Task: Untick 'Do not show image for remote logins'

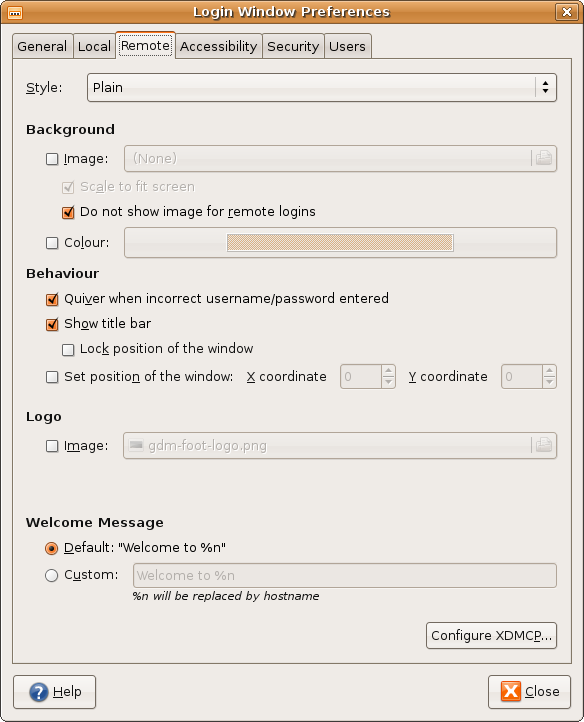Action: click(x=68, y=212)
